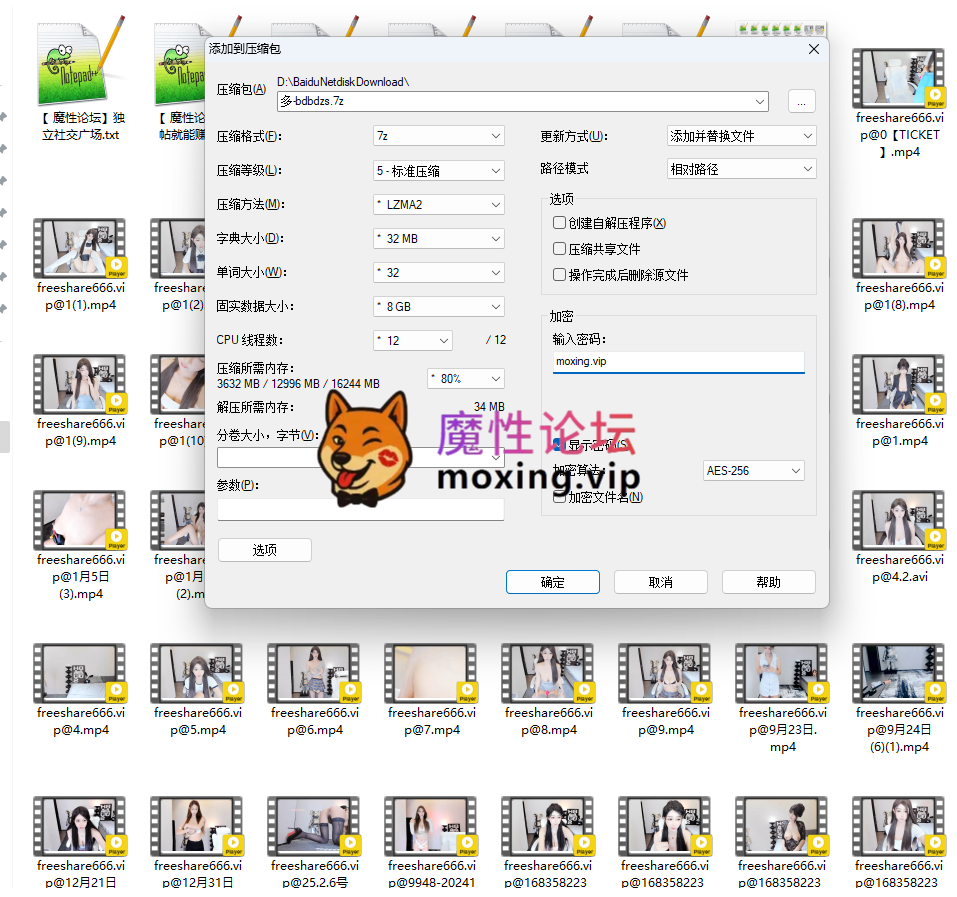Image resolution: width=957 pixels, height=897 pixels.
Task: Check 操作完成后删除源文件
Action: tap(559, 275)
